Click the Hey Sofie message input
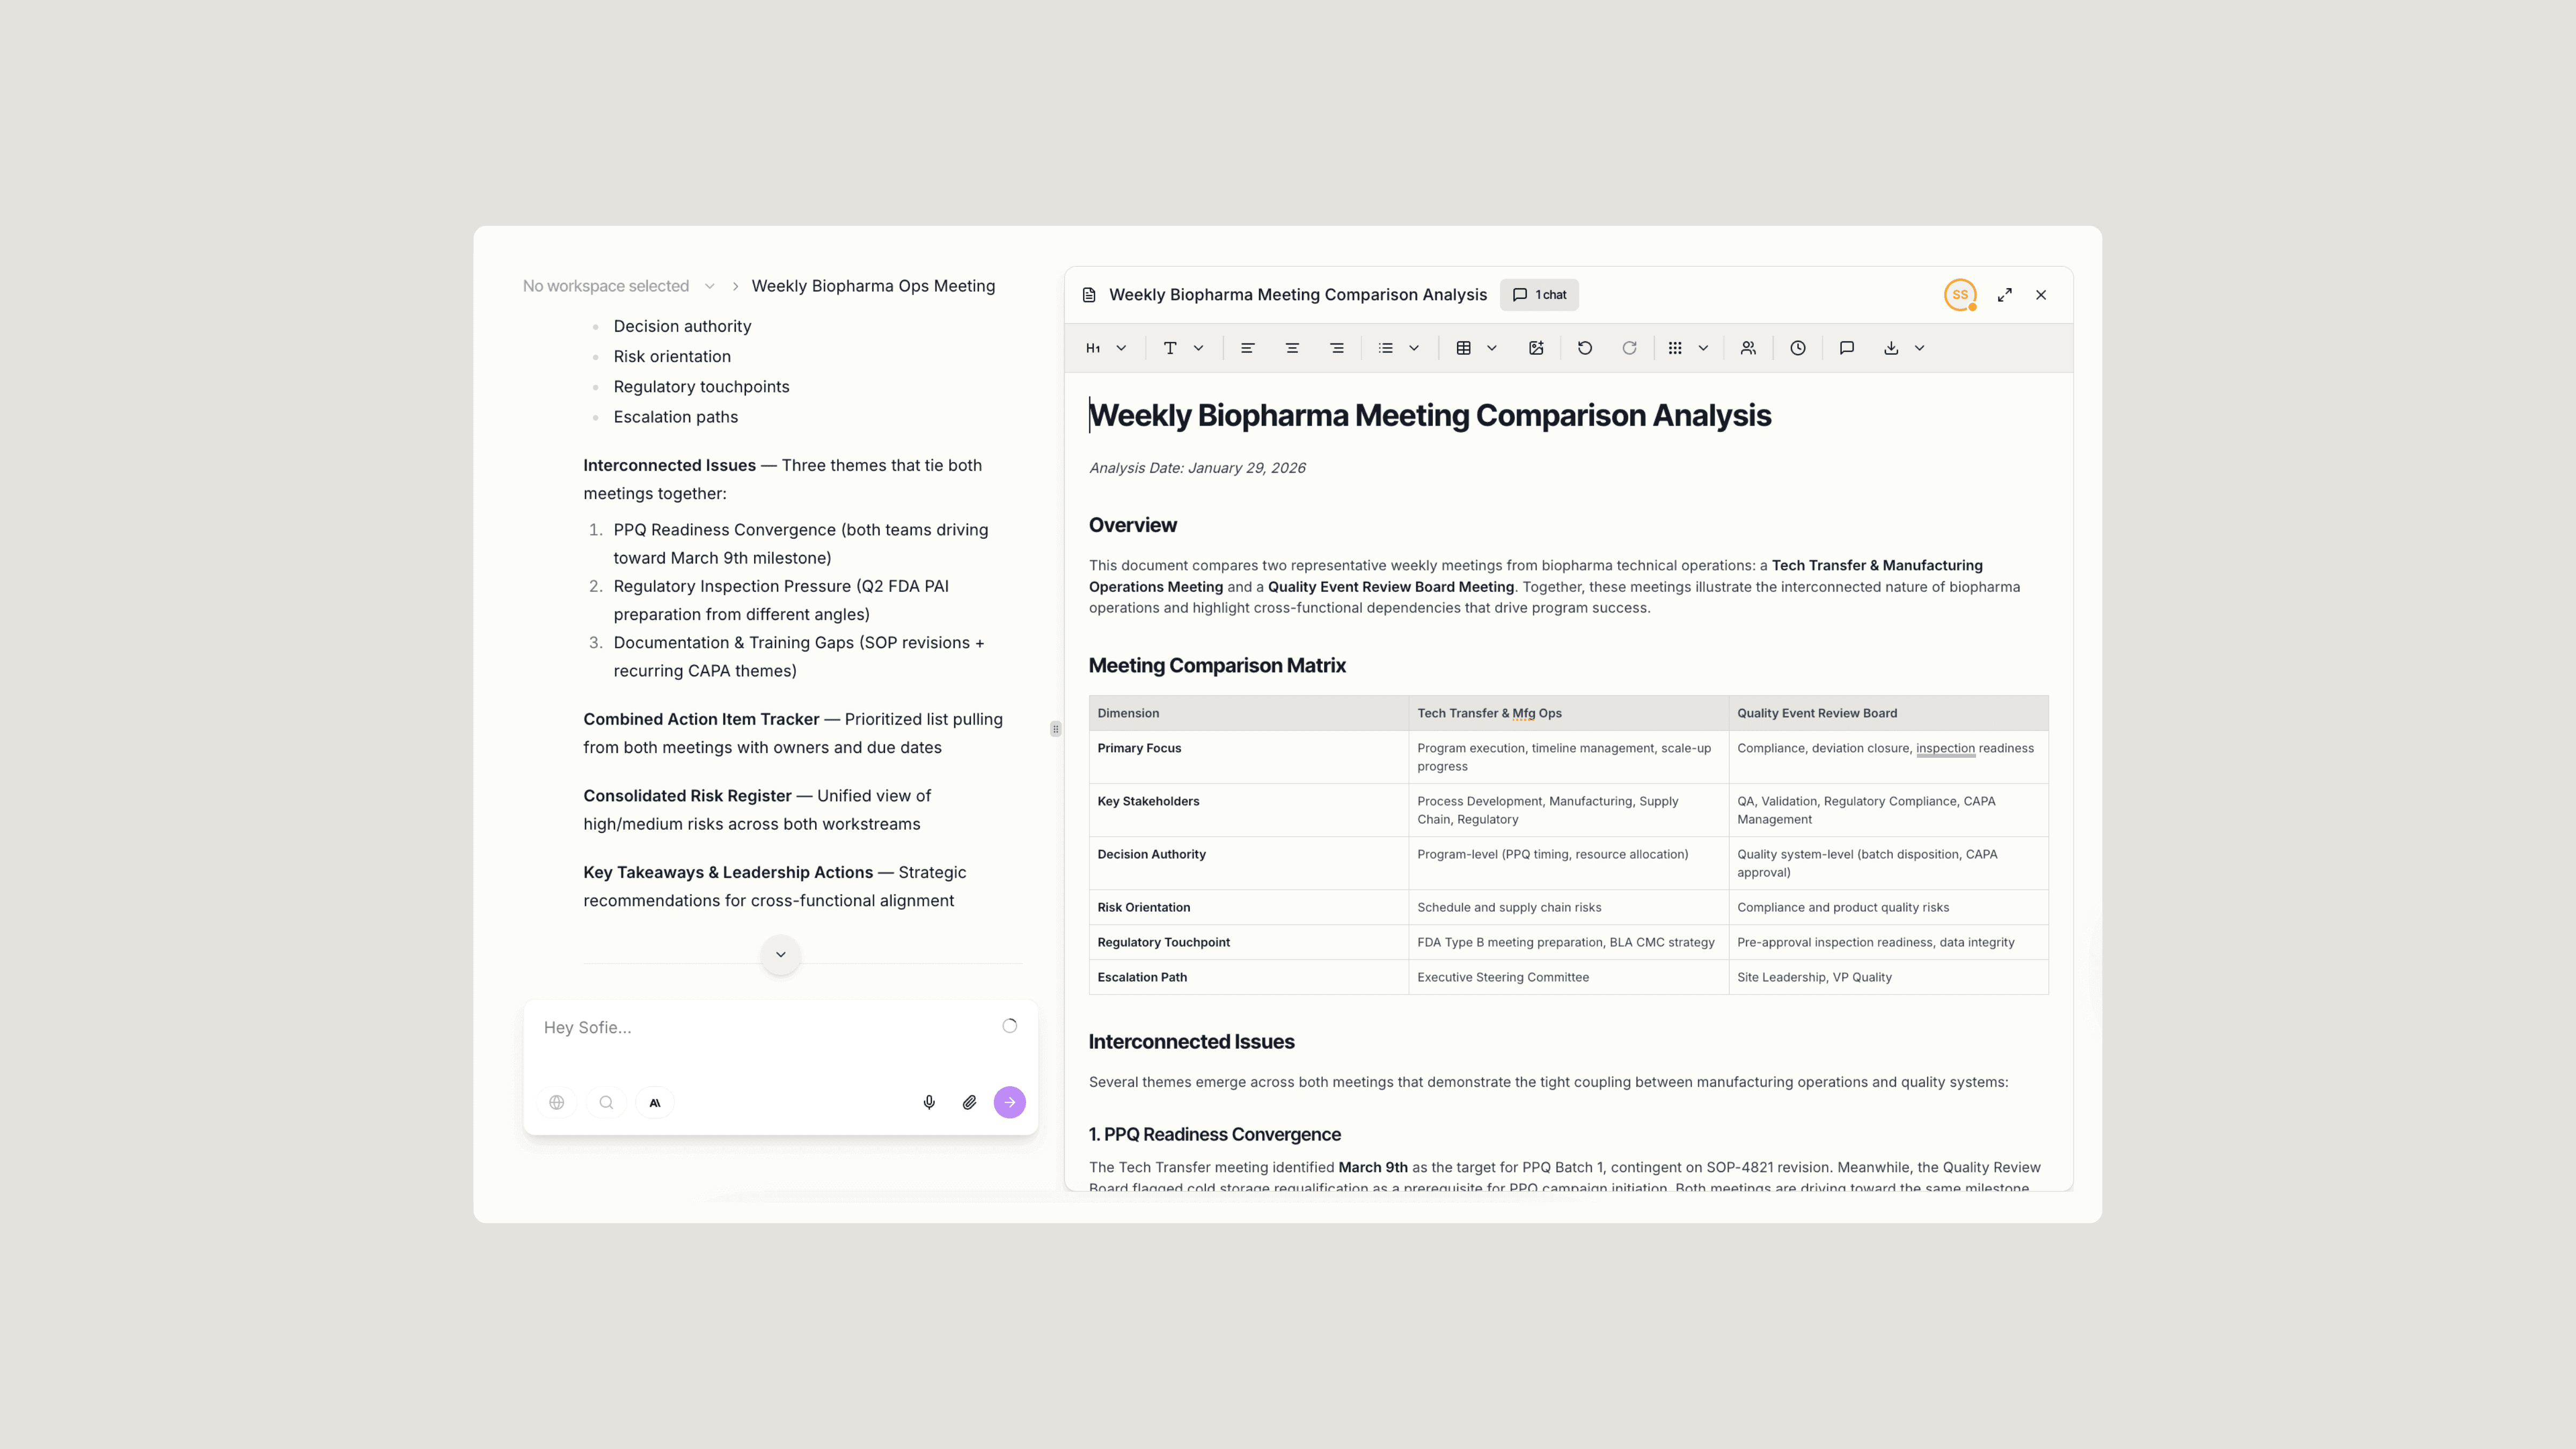 point(760,1028)
